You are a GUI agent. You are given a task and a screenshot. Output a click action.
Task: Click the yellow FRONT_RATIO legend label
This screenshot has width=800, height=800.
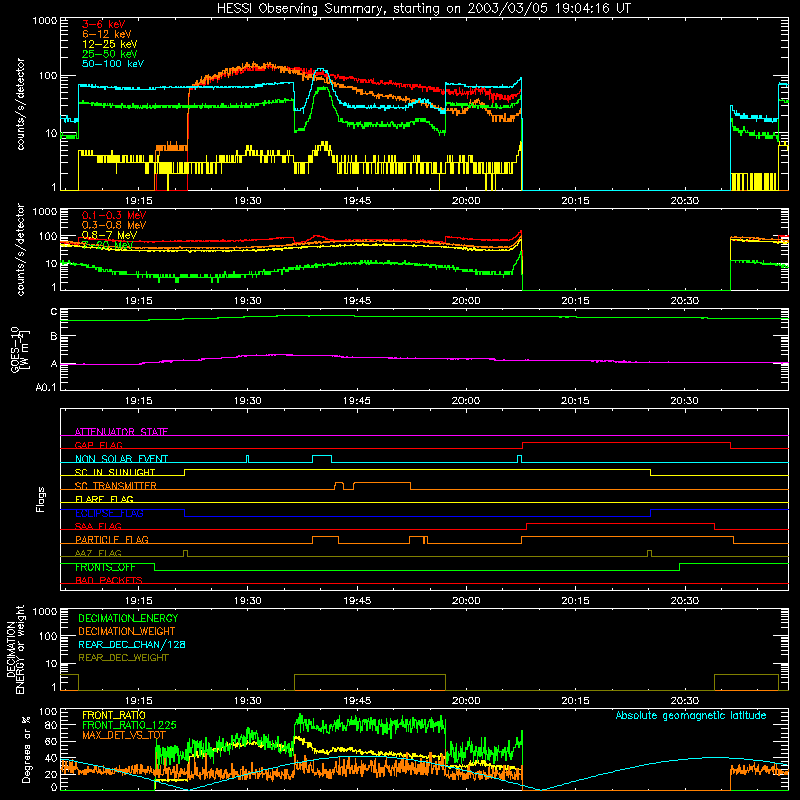[114, 715]
